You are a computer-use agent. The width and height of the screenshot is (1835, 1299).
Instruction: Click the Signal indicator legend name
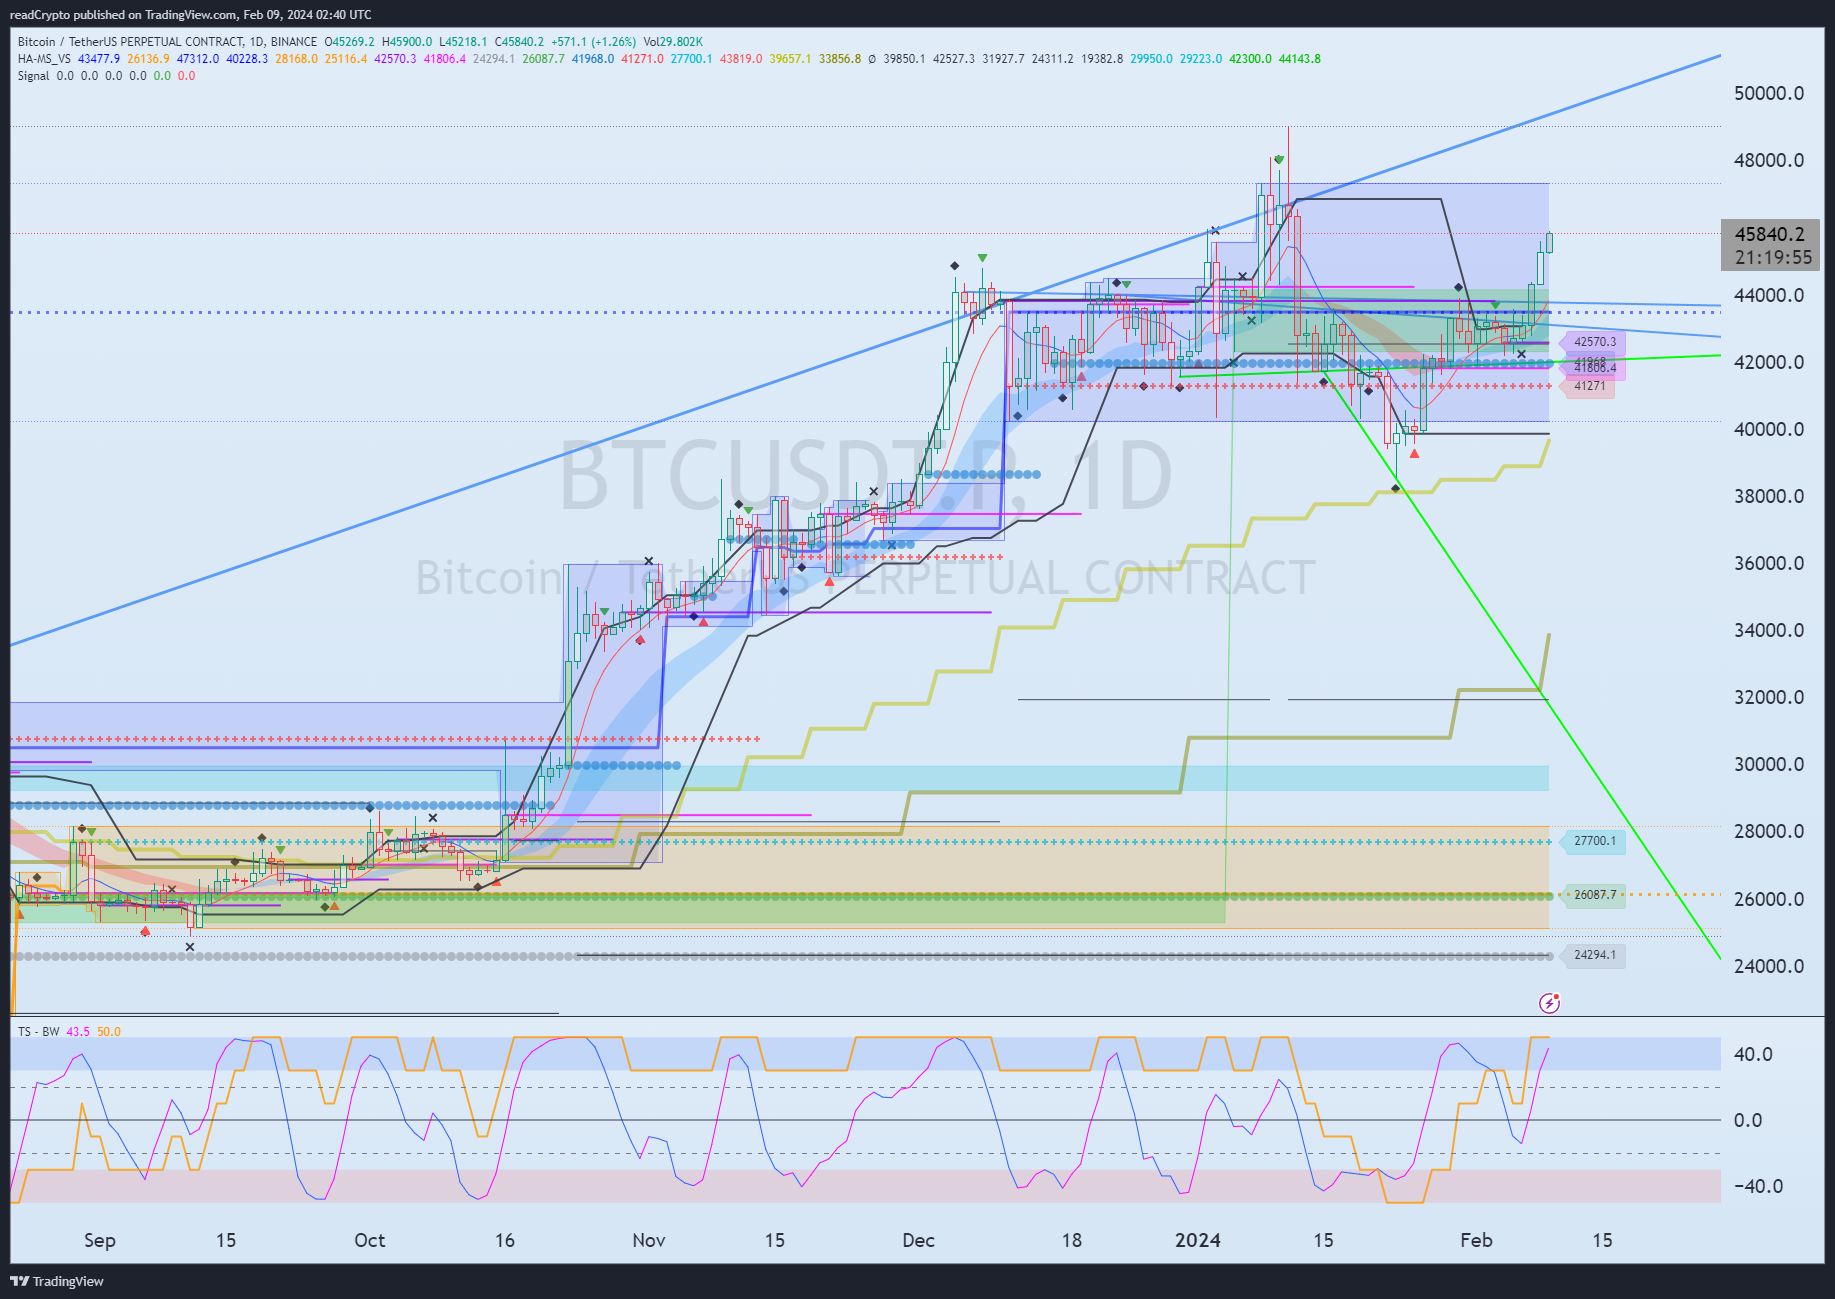click(33, 76)
